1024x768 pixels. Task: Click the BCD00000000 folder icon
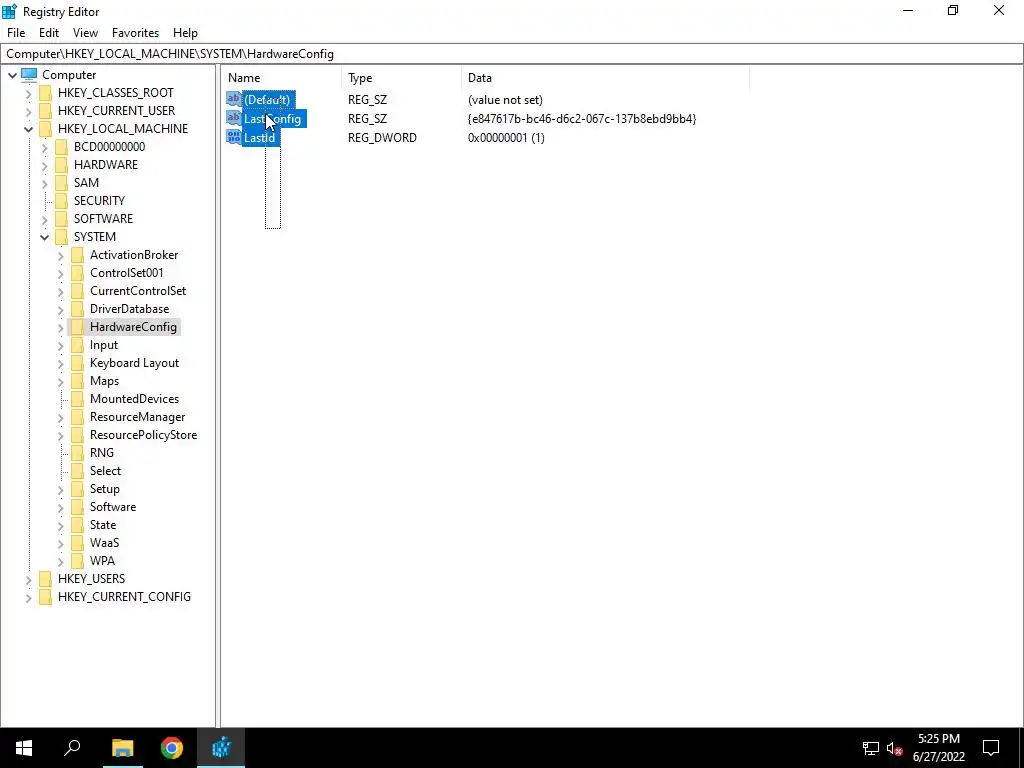61,146
